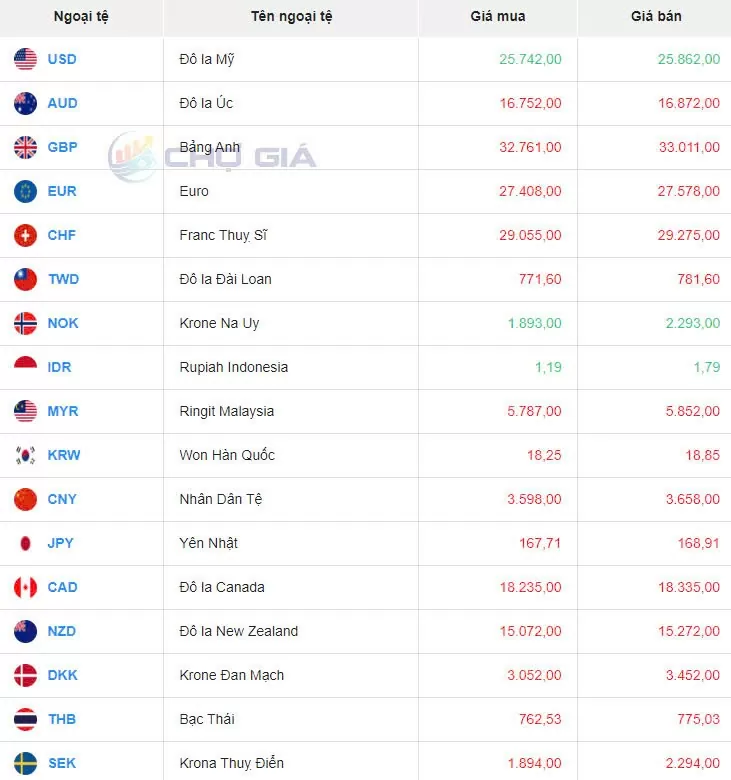Click the European Union flag icon
Screen dimensions: 731x780
click(25, 191)
